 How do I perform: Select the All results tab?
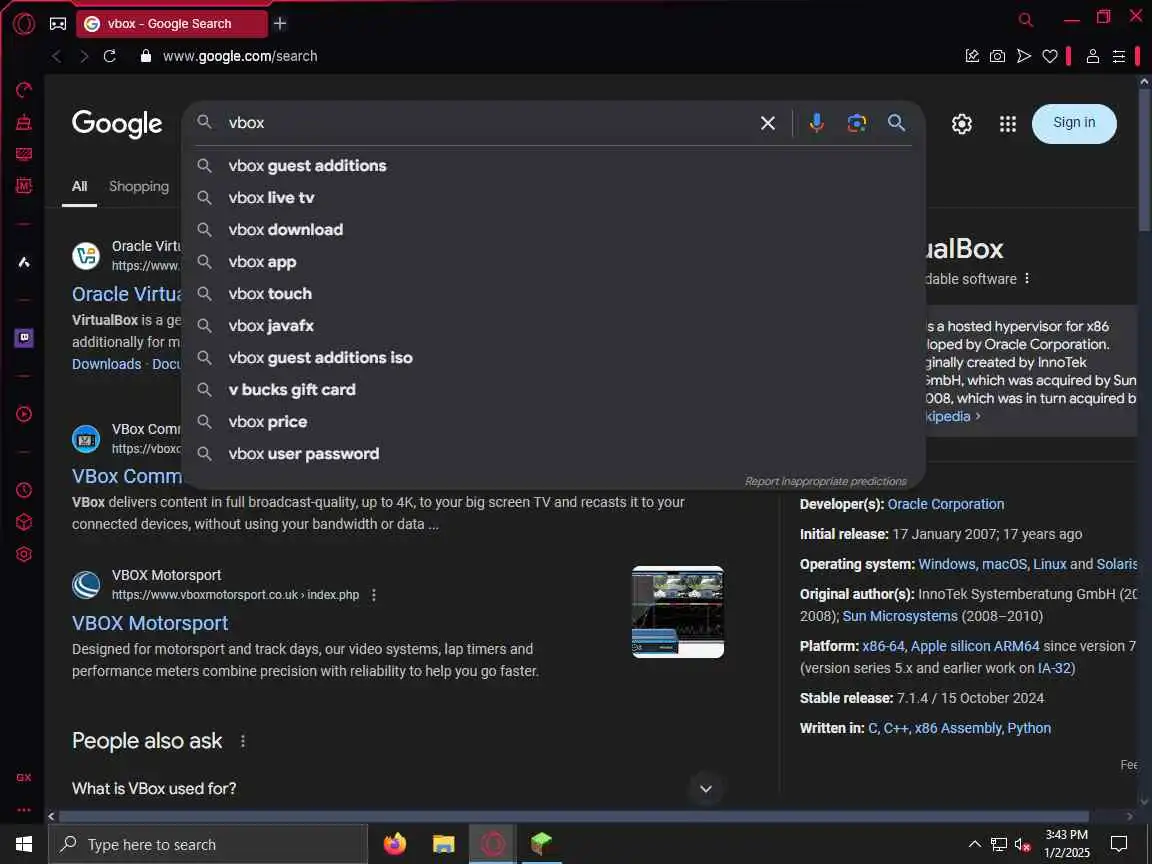(x=79, y=187)
